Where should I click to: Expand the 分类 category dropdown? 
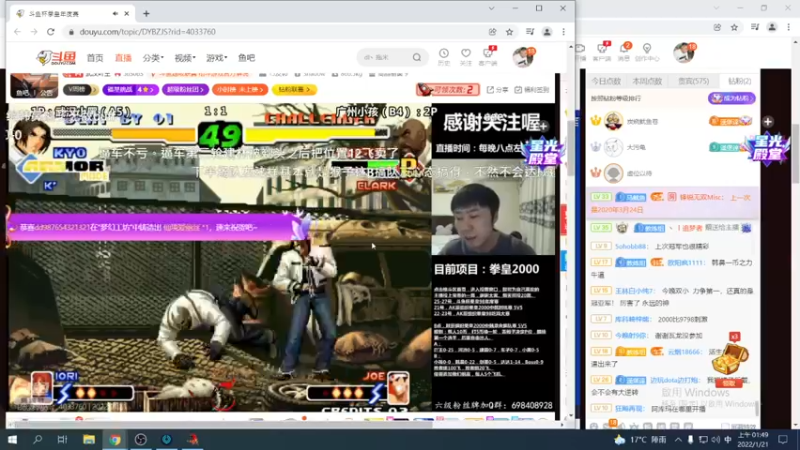[x=153, y=58]
